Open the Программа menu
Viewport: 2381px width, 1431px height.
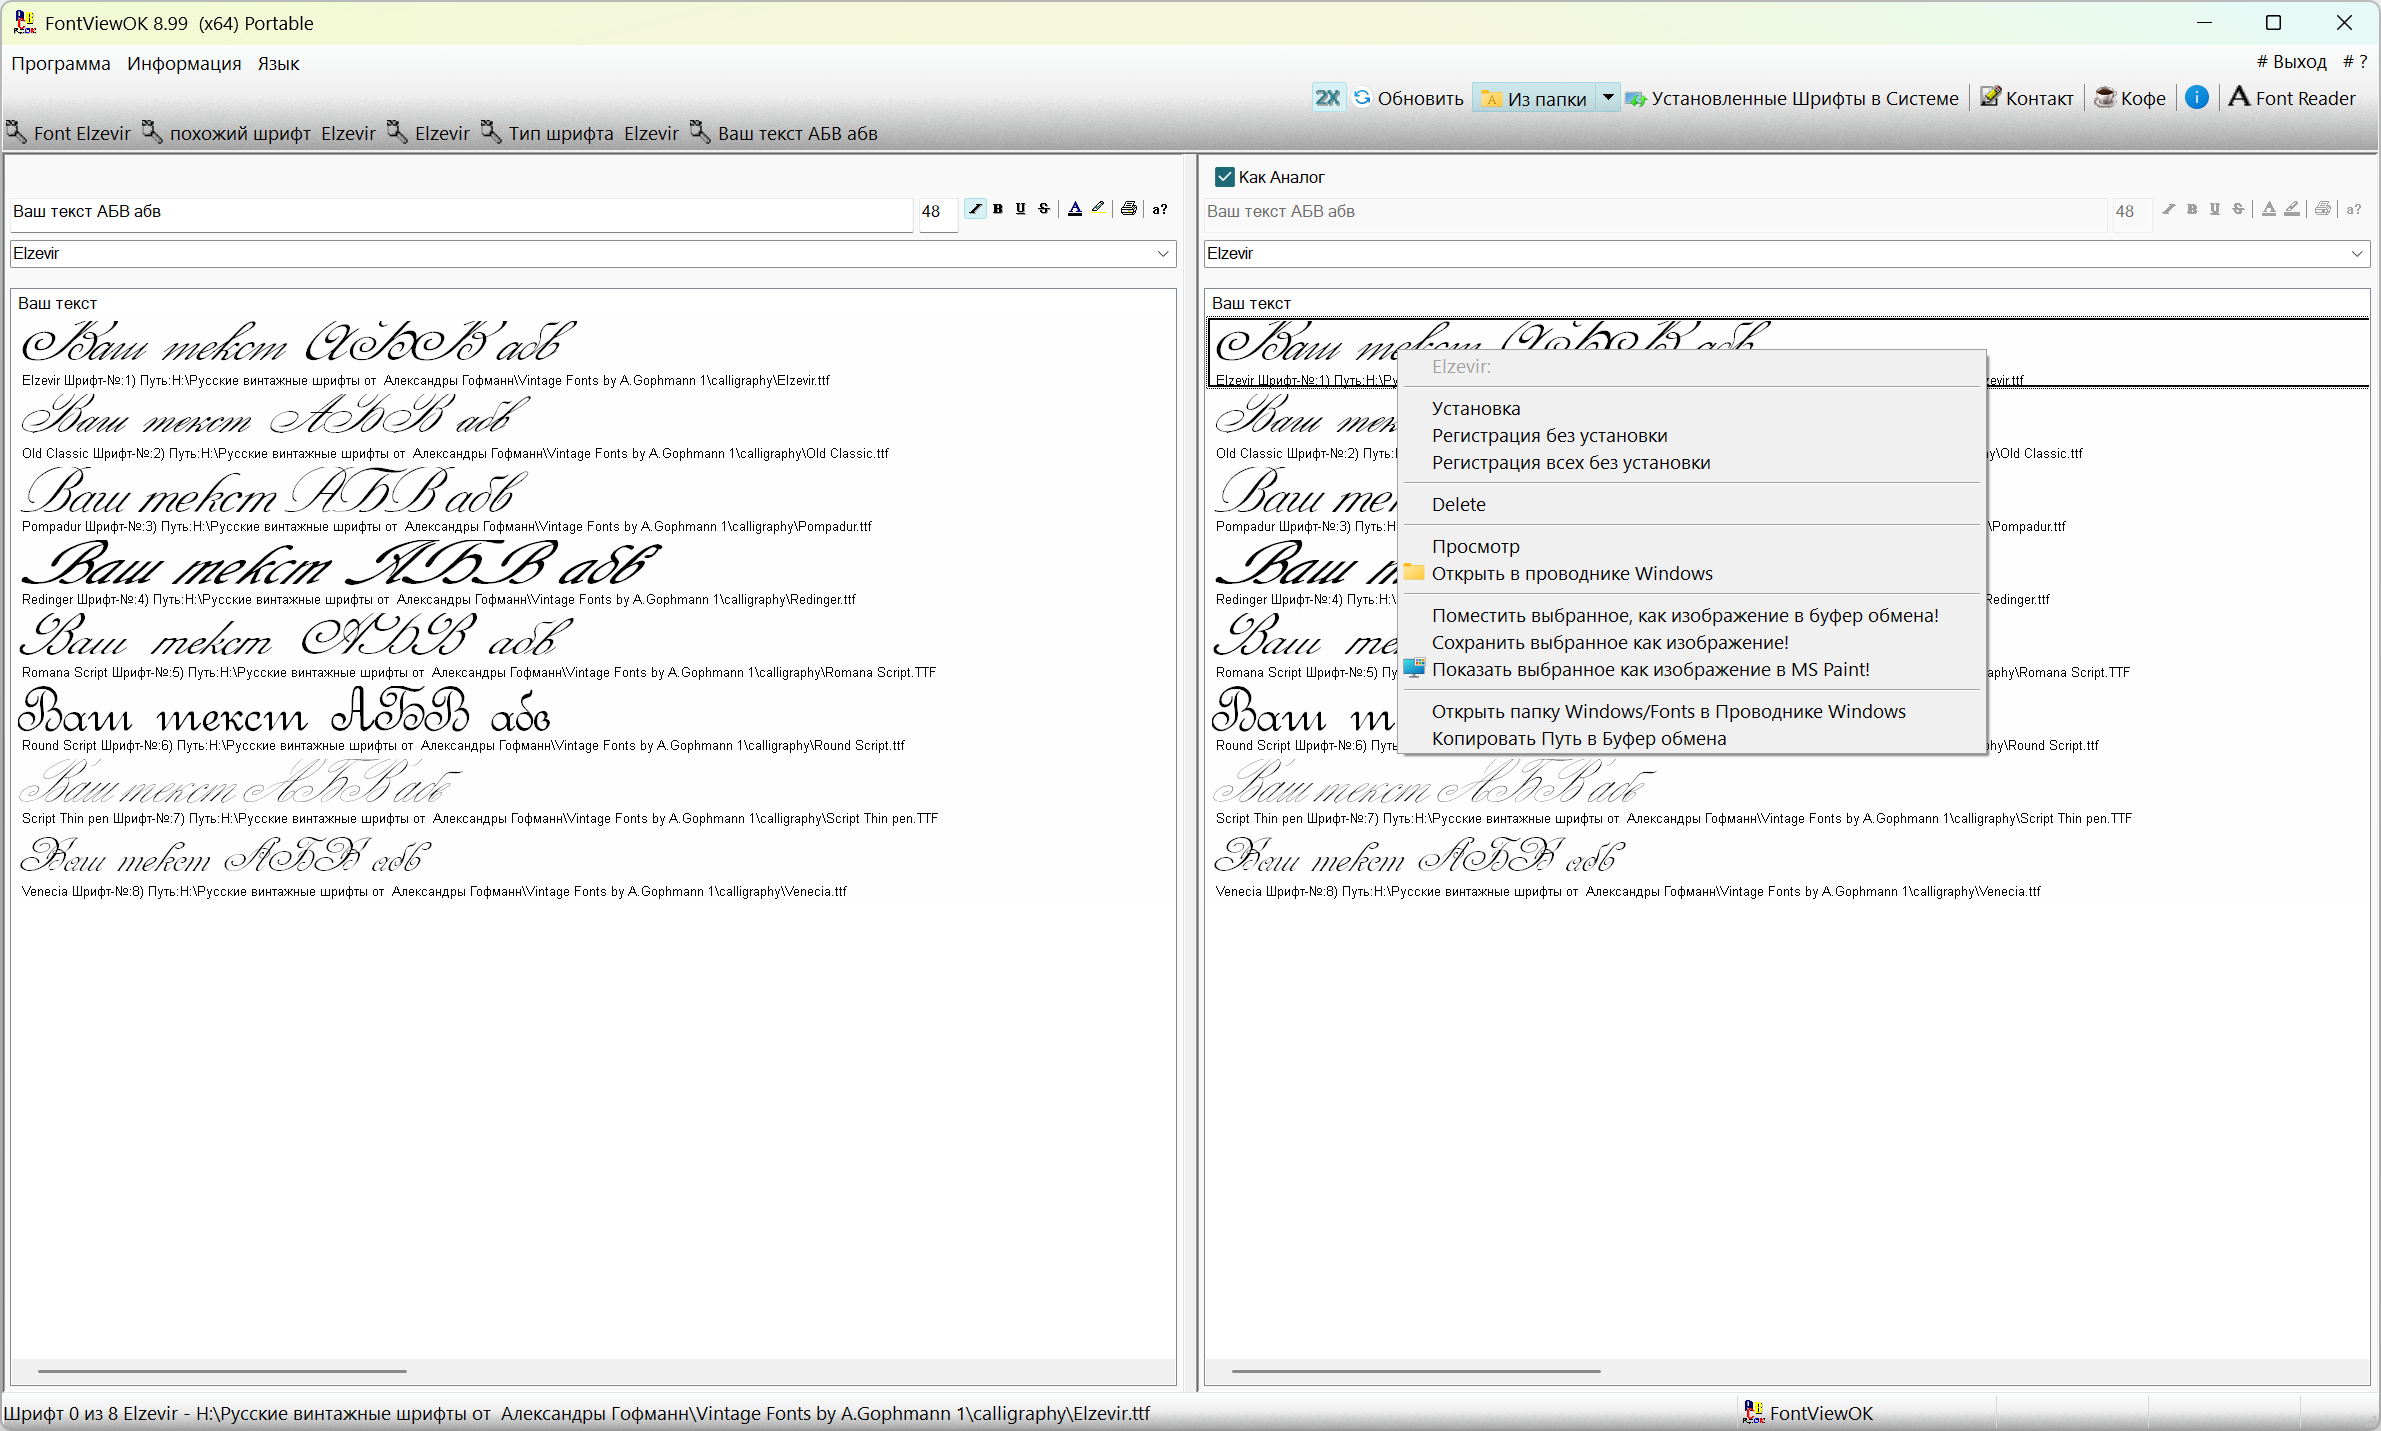click(x=61, y=64)
